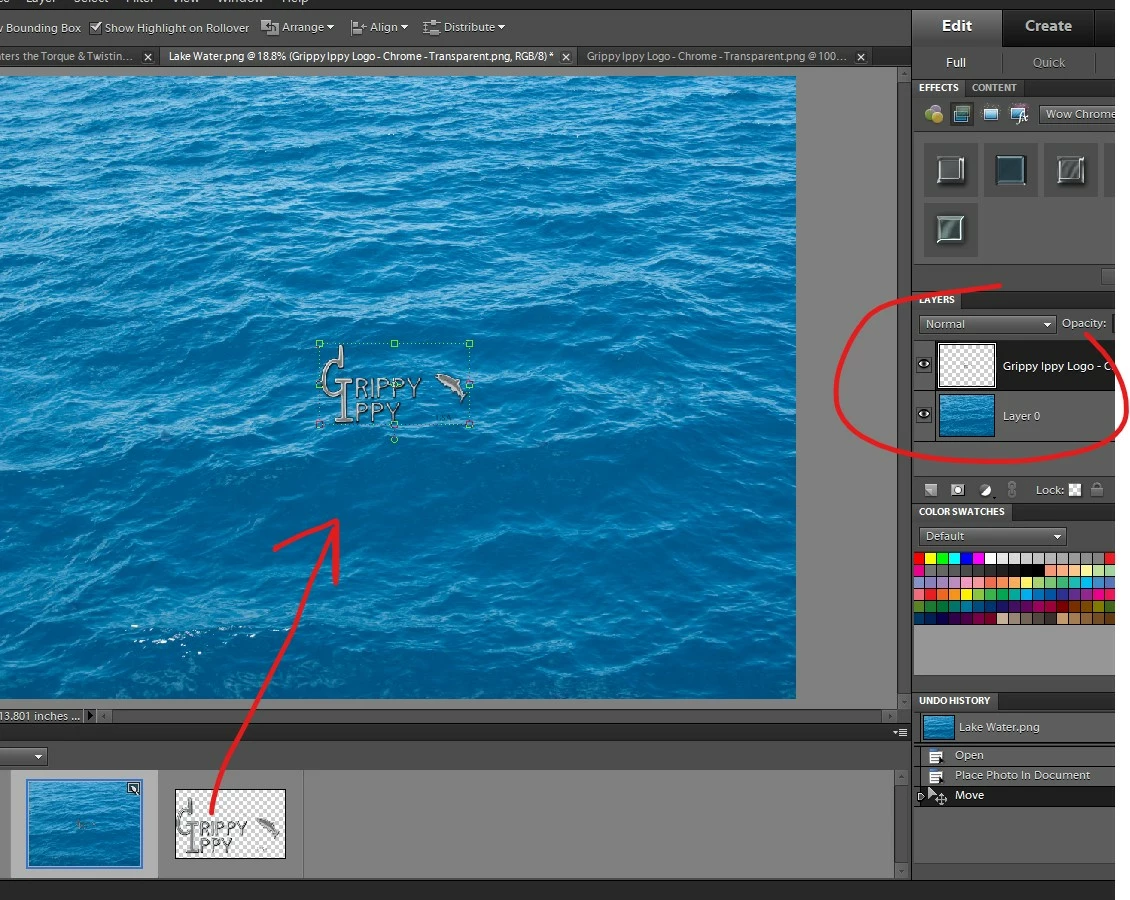
Task: Click the Open history step icon
Action: point(936,756)
